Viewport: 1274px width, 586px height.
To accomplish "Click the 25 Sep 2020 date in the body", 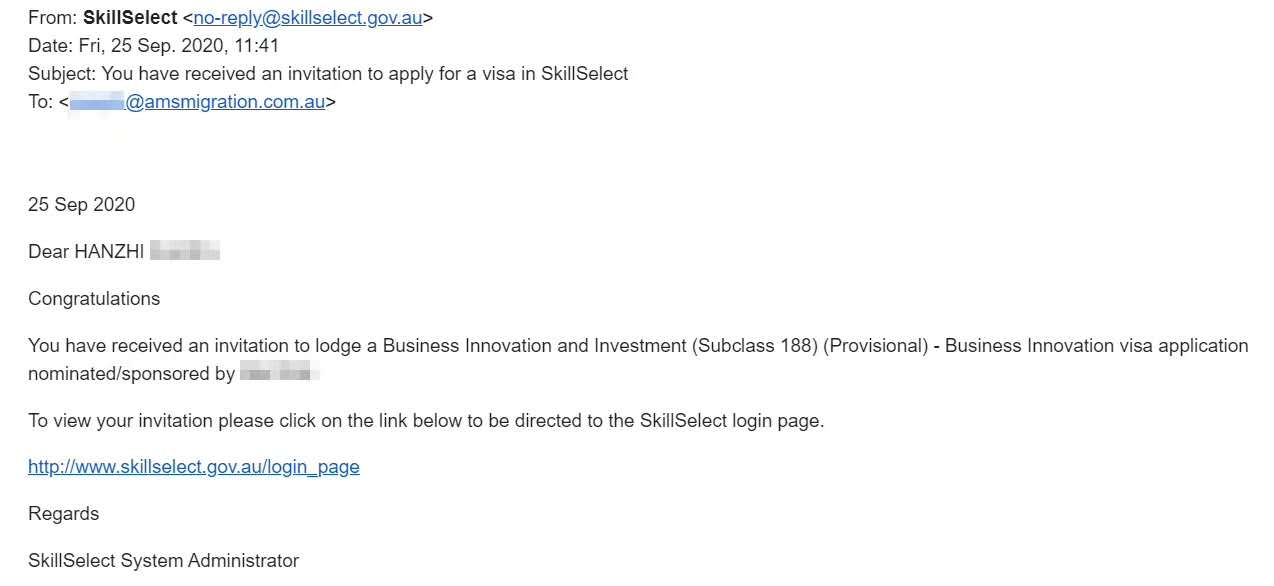I will point(82,205).
